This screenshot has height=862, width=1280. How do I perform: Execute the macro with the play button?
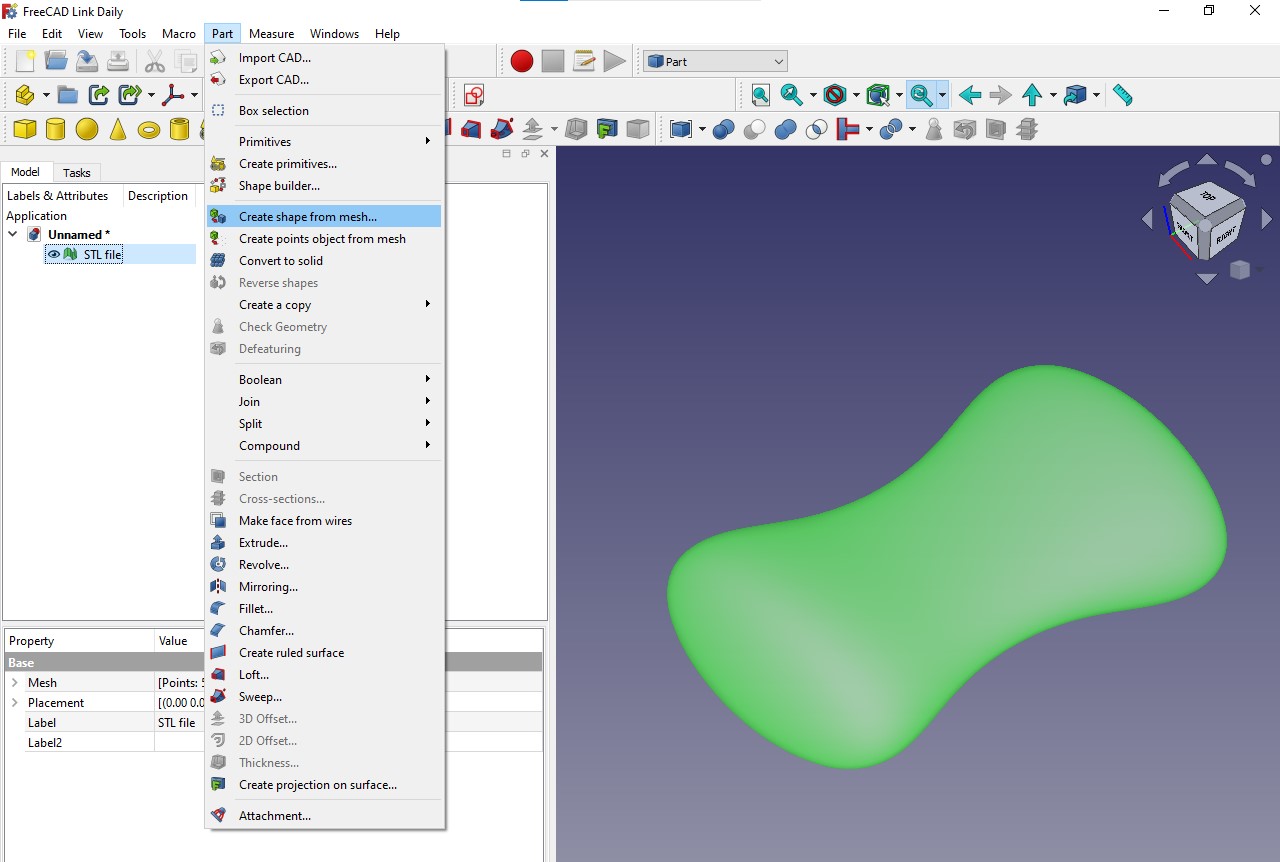(614, 60)
